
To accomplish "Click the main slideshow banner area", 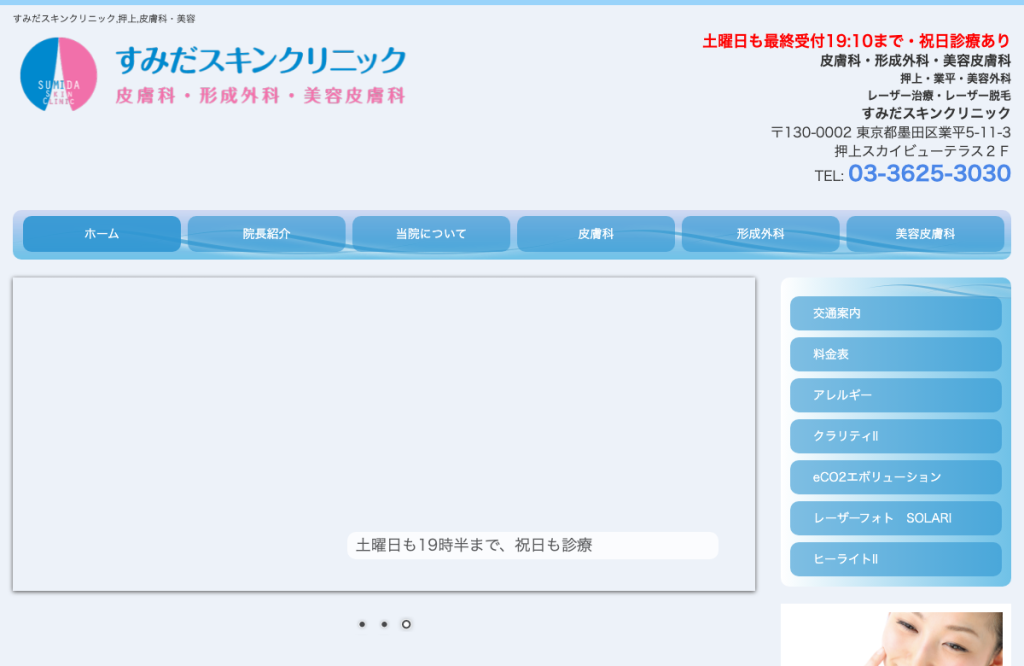I will [384, 434].
